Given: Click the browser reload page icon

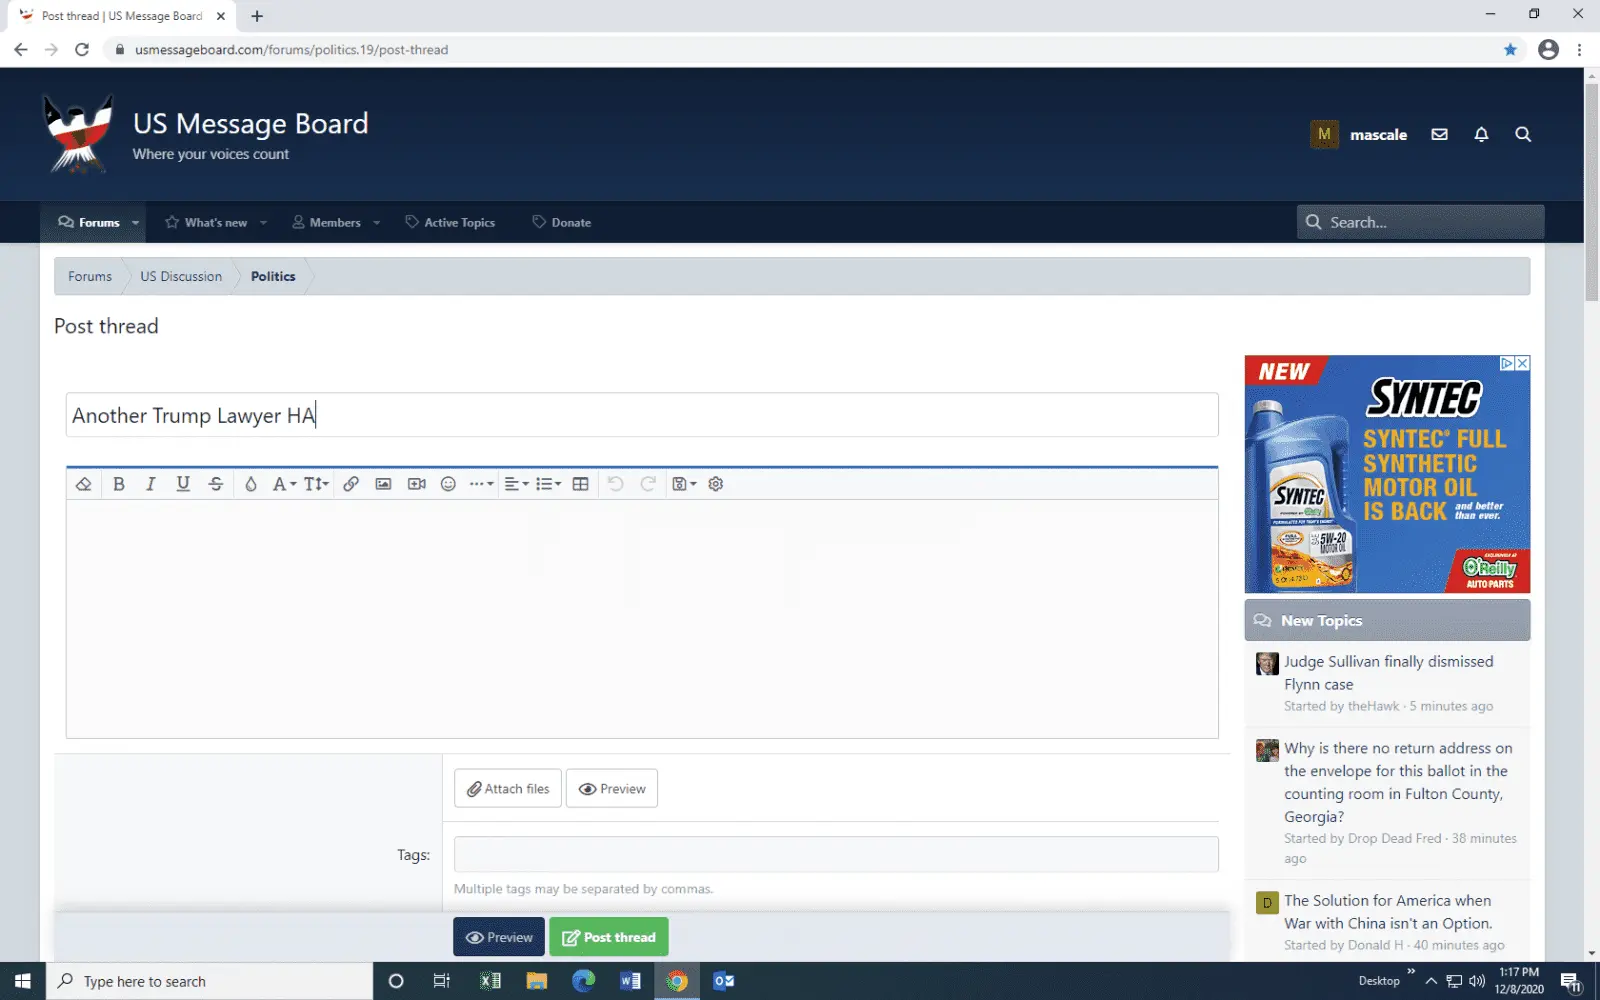Looking at the screenshot, I should pyautogui.click(x=82, y=49).
